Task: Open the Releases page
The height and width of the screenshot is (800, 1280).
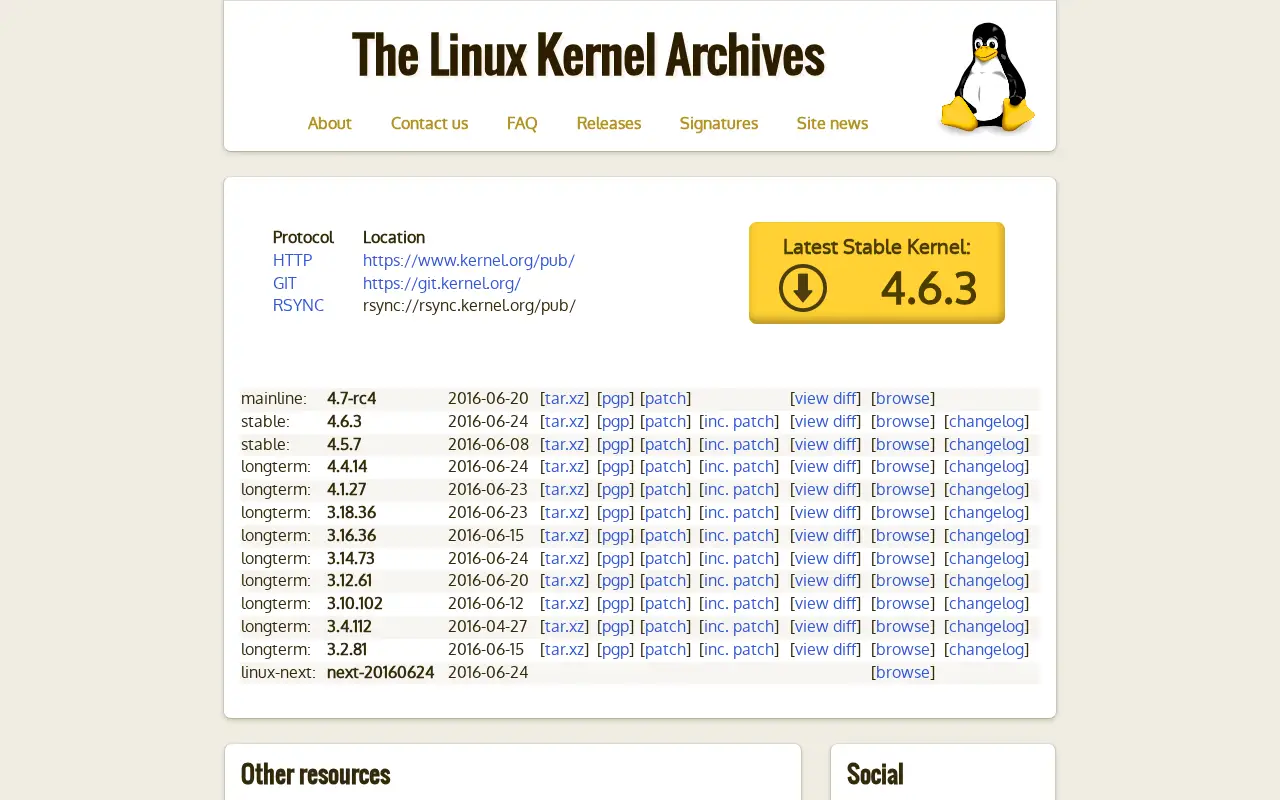Action: 608,123
